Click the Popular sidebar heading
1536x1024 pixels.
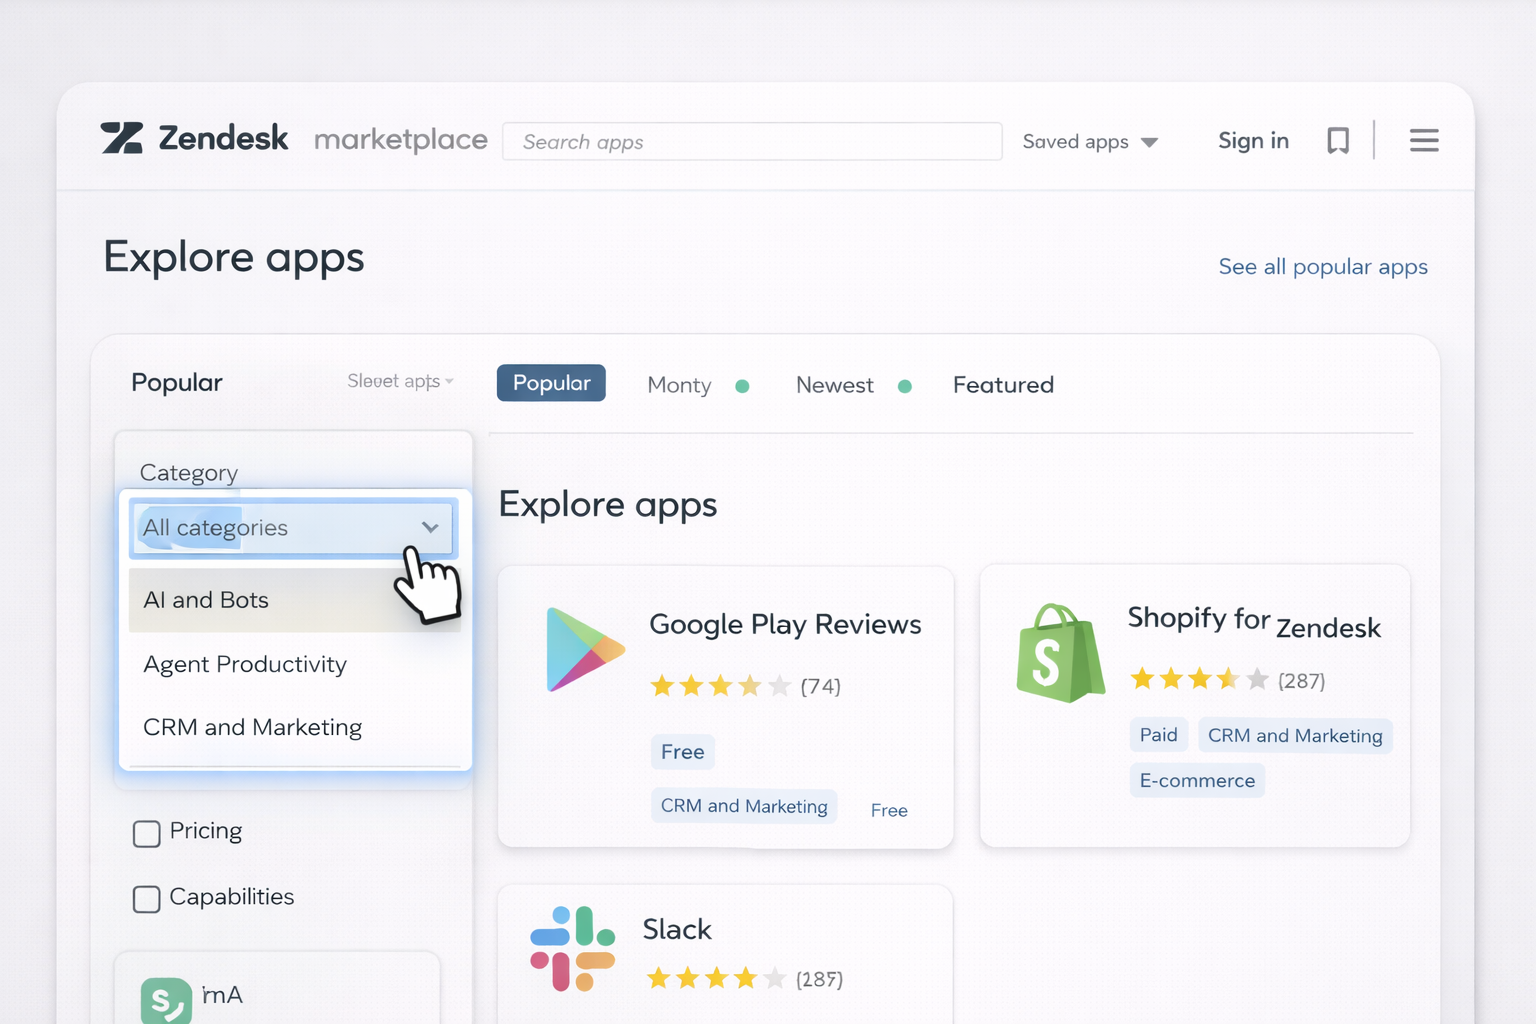tap(177, 383)
